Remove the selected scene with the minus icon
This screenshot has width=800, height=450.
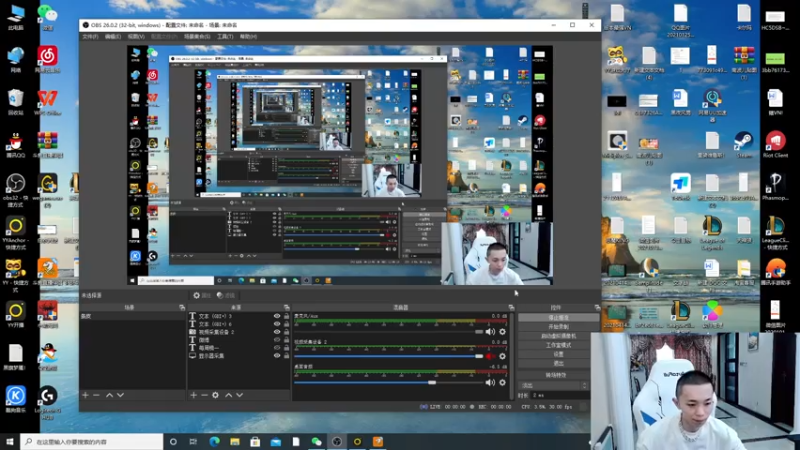[96, 395]
